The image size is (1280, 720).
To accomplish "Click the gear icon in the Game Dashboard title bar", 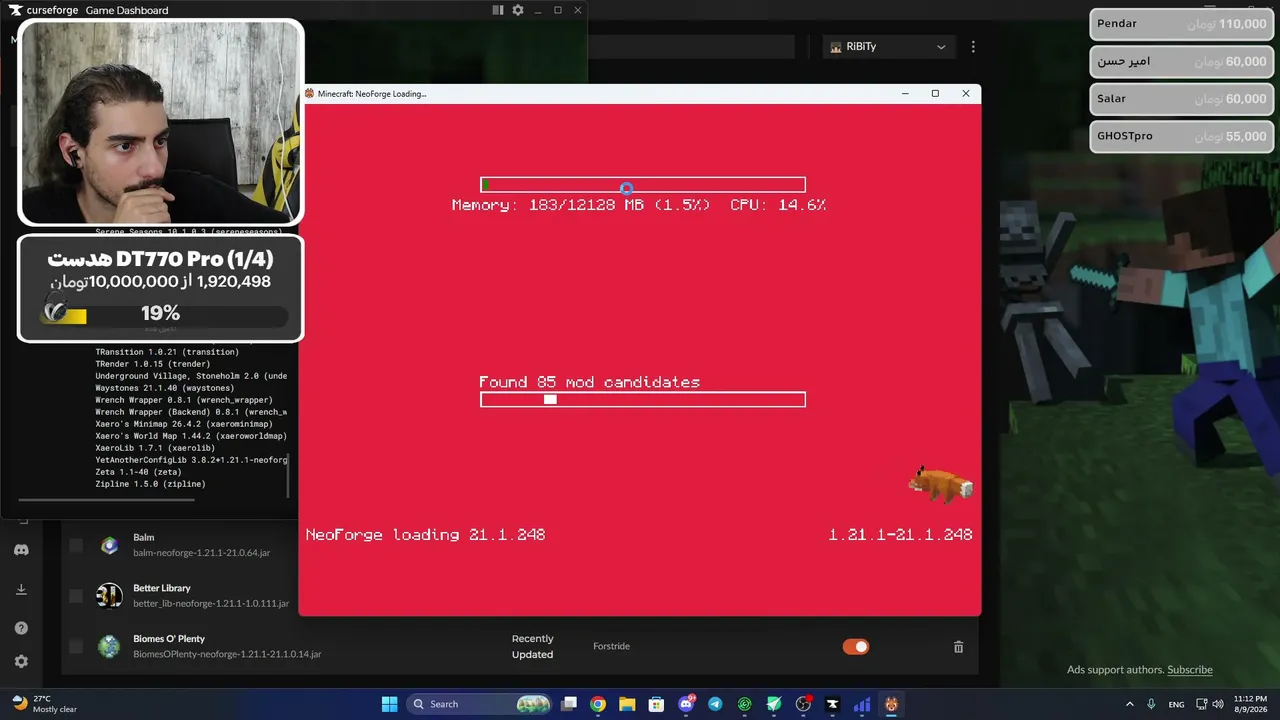I will pyautogui.click(x=518, y=10).
